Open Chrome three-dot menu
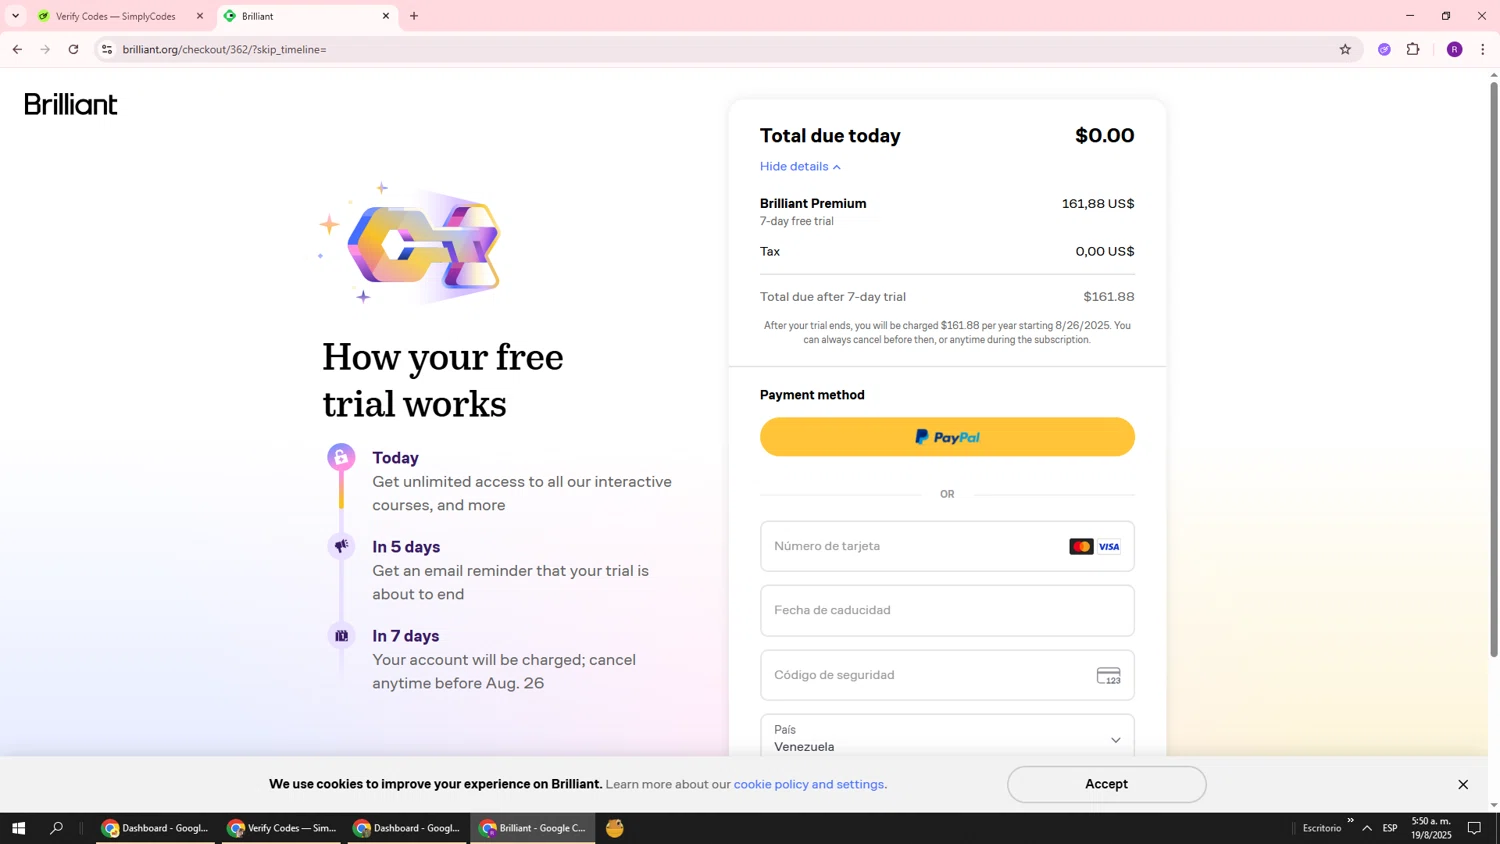The image size is (1500, 844). pyautogui.click(x=1483, y=49)
